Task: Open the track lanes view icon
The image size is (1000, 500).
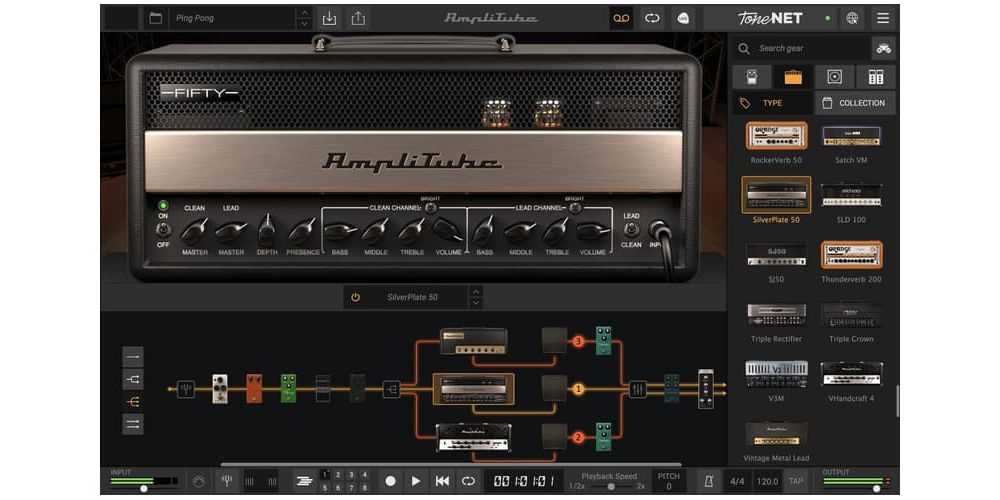Action: click(304, 481)
